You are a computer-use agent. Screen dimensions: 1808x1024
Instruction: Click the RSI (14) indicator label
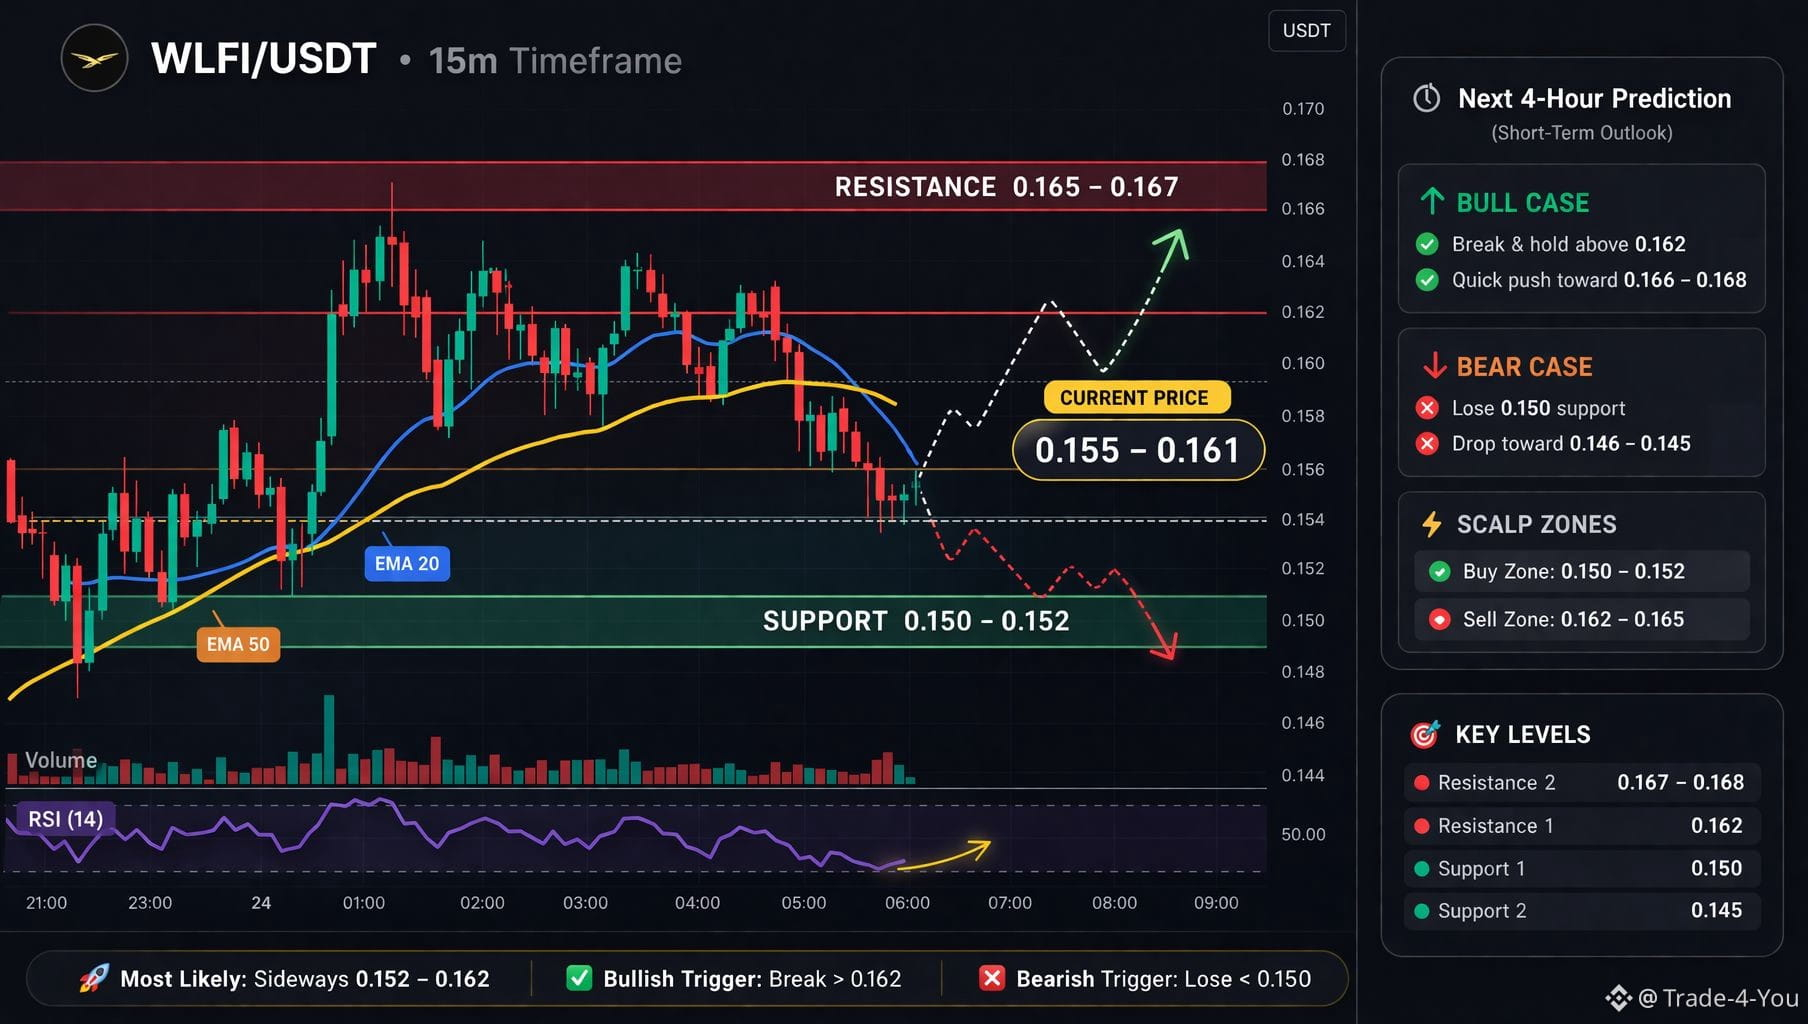pyautogui.click(x=65, y=819)
